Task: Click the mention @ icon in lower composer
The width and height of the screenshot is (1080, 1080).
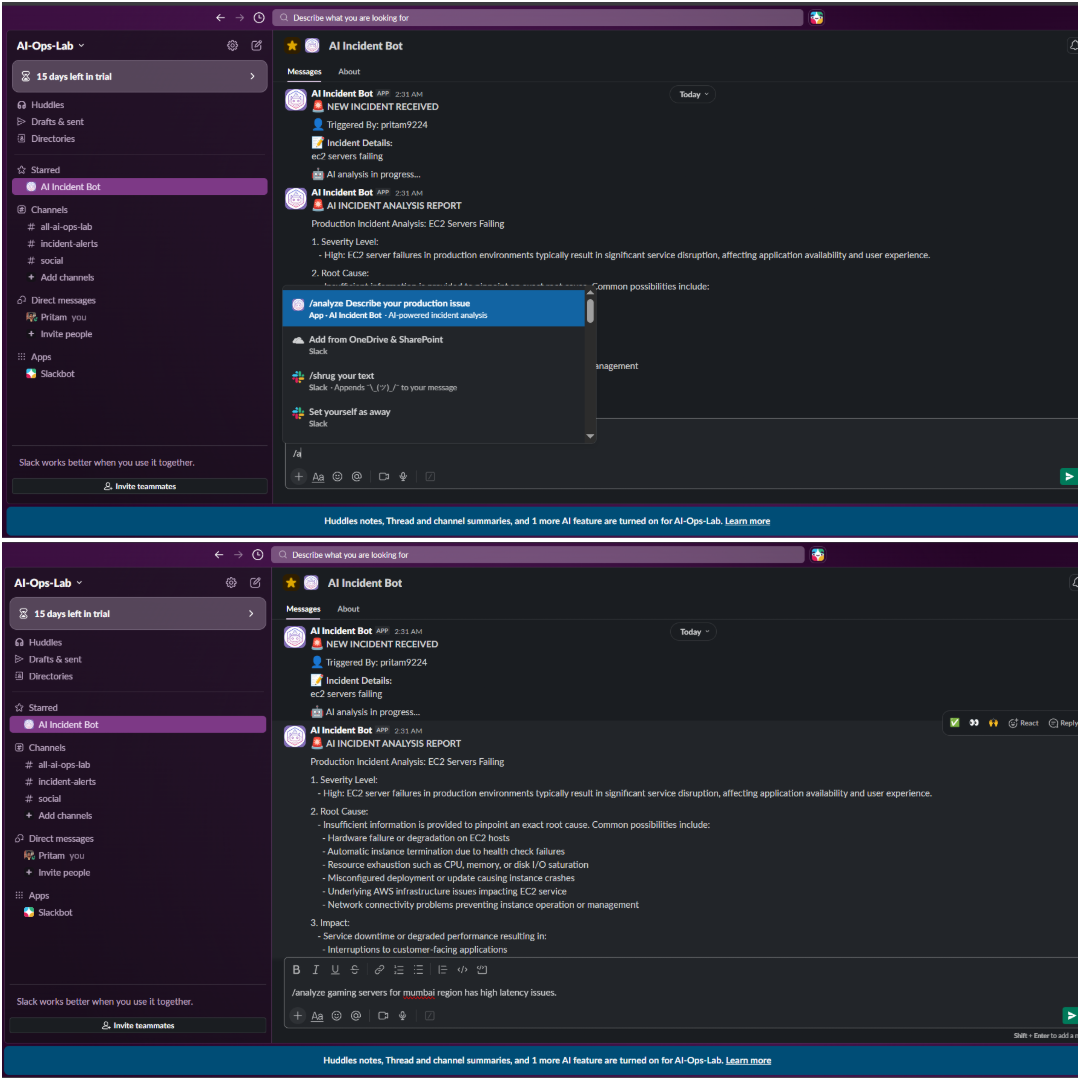Action: pos(355,1015)
